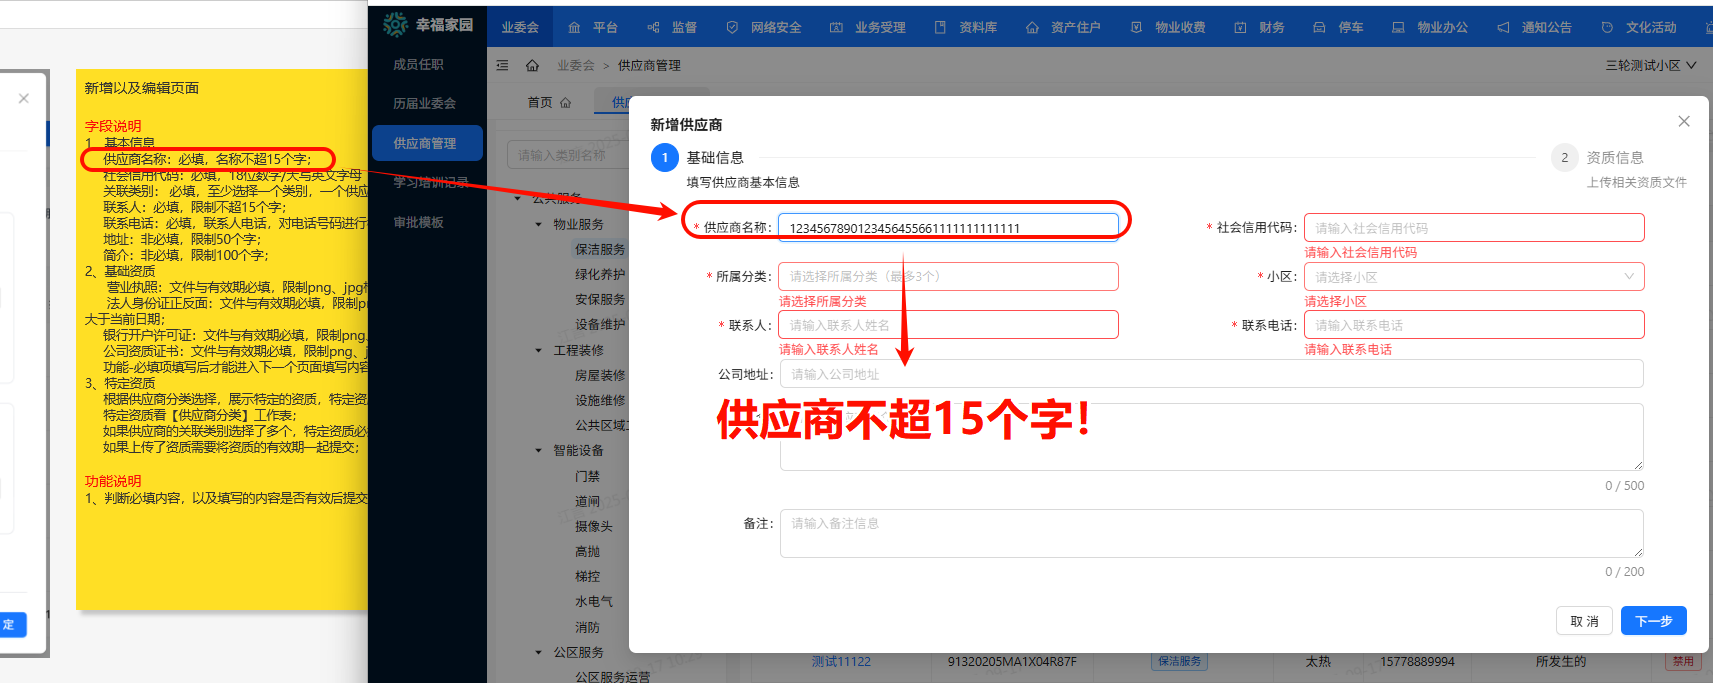Screen dimensions: 1713x683
Task: Click the 业委会 breadcrumb link
Action: (x=575, y=65)
